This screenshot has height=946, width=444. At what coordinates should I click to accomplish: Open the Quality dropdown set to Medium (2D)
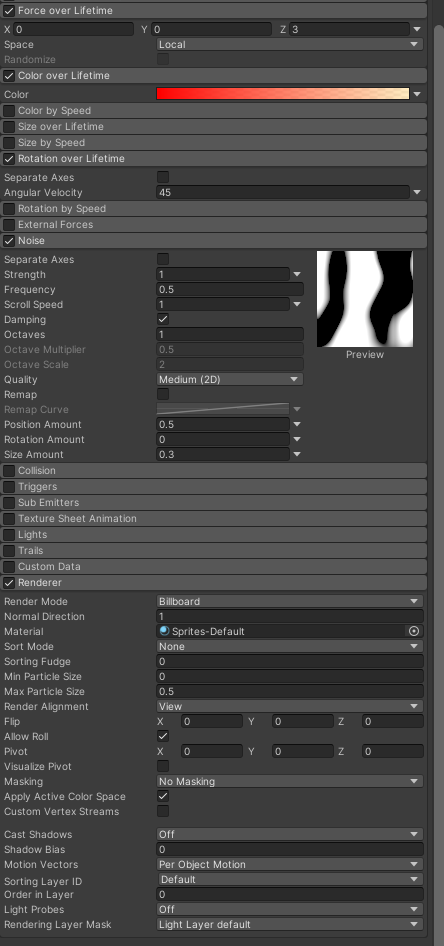pos(230,379)
